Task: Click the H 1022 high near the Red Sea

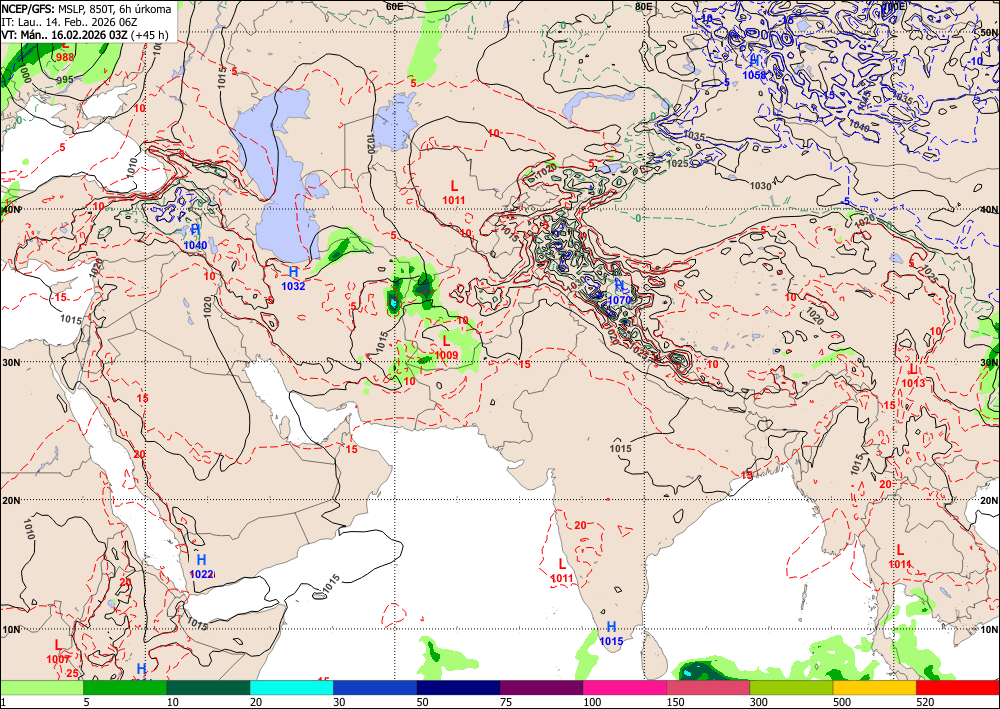Action: click(x=202, y=567)
